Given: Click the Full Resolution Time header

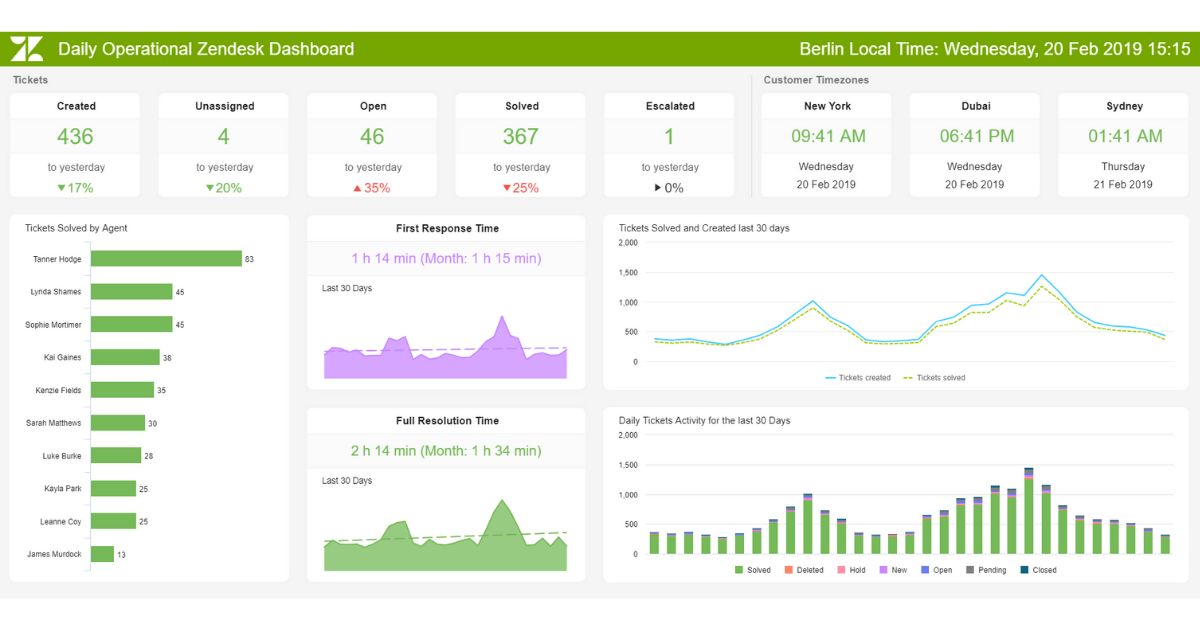Looking at the screenshot, I should point(446,421).
